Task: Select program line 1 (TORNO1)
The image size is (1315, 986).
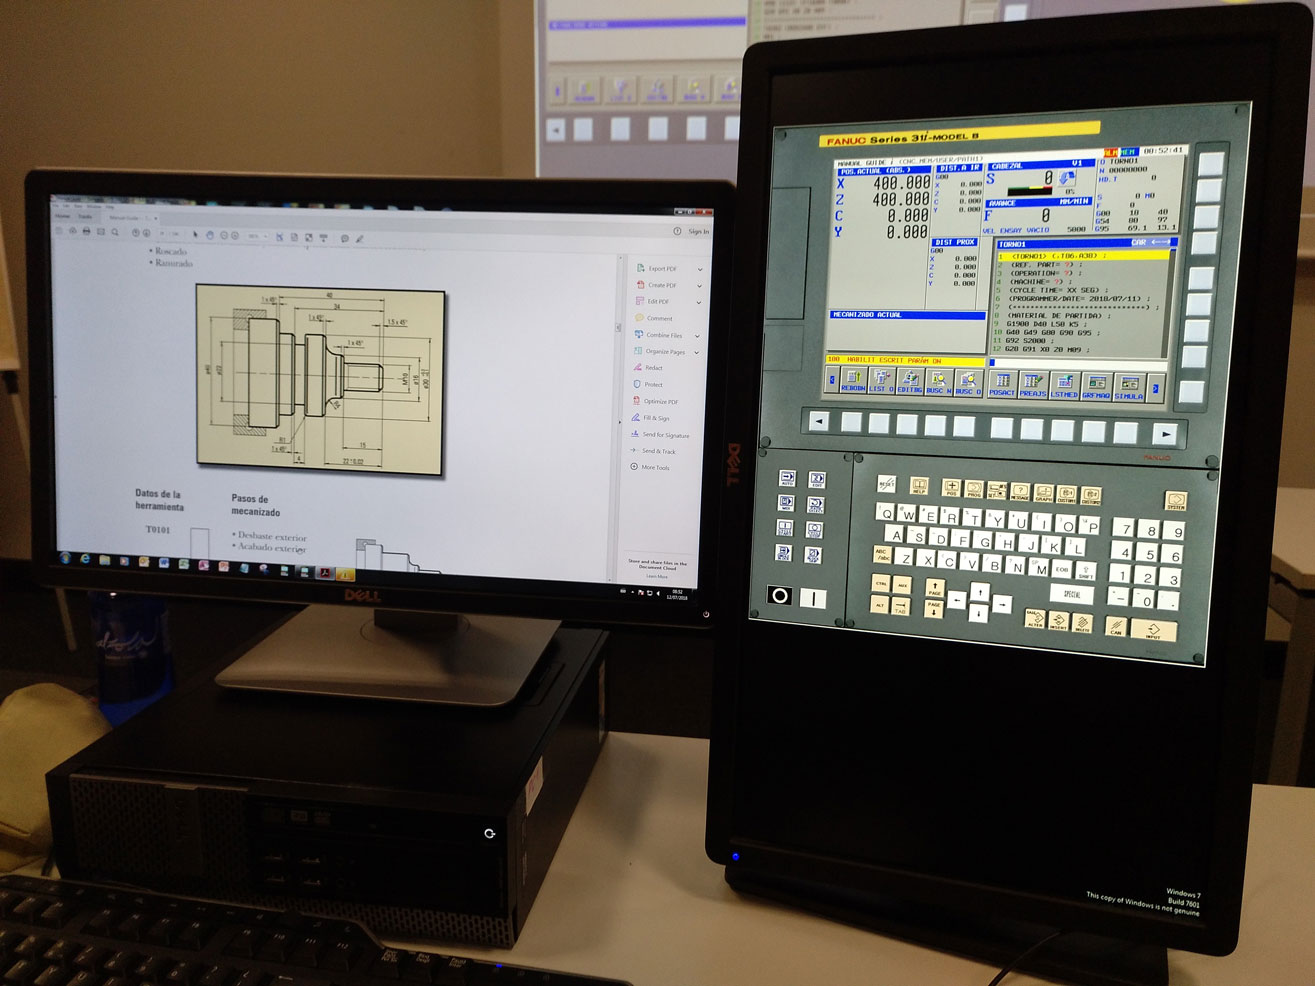Action: (1083, 255)
